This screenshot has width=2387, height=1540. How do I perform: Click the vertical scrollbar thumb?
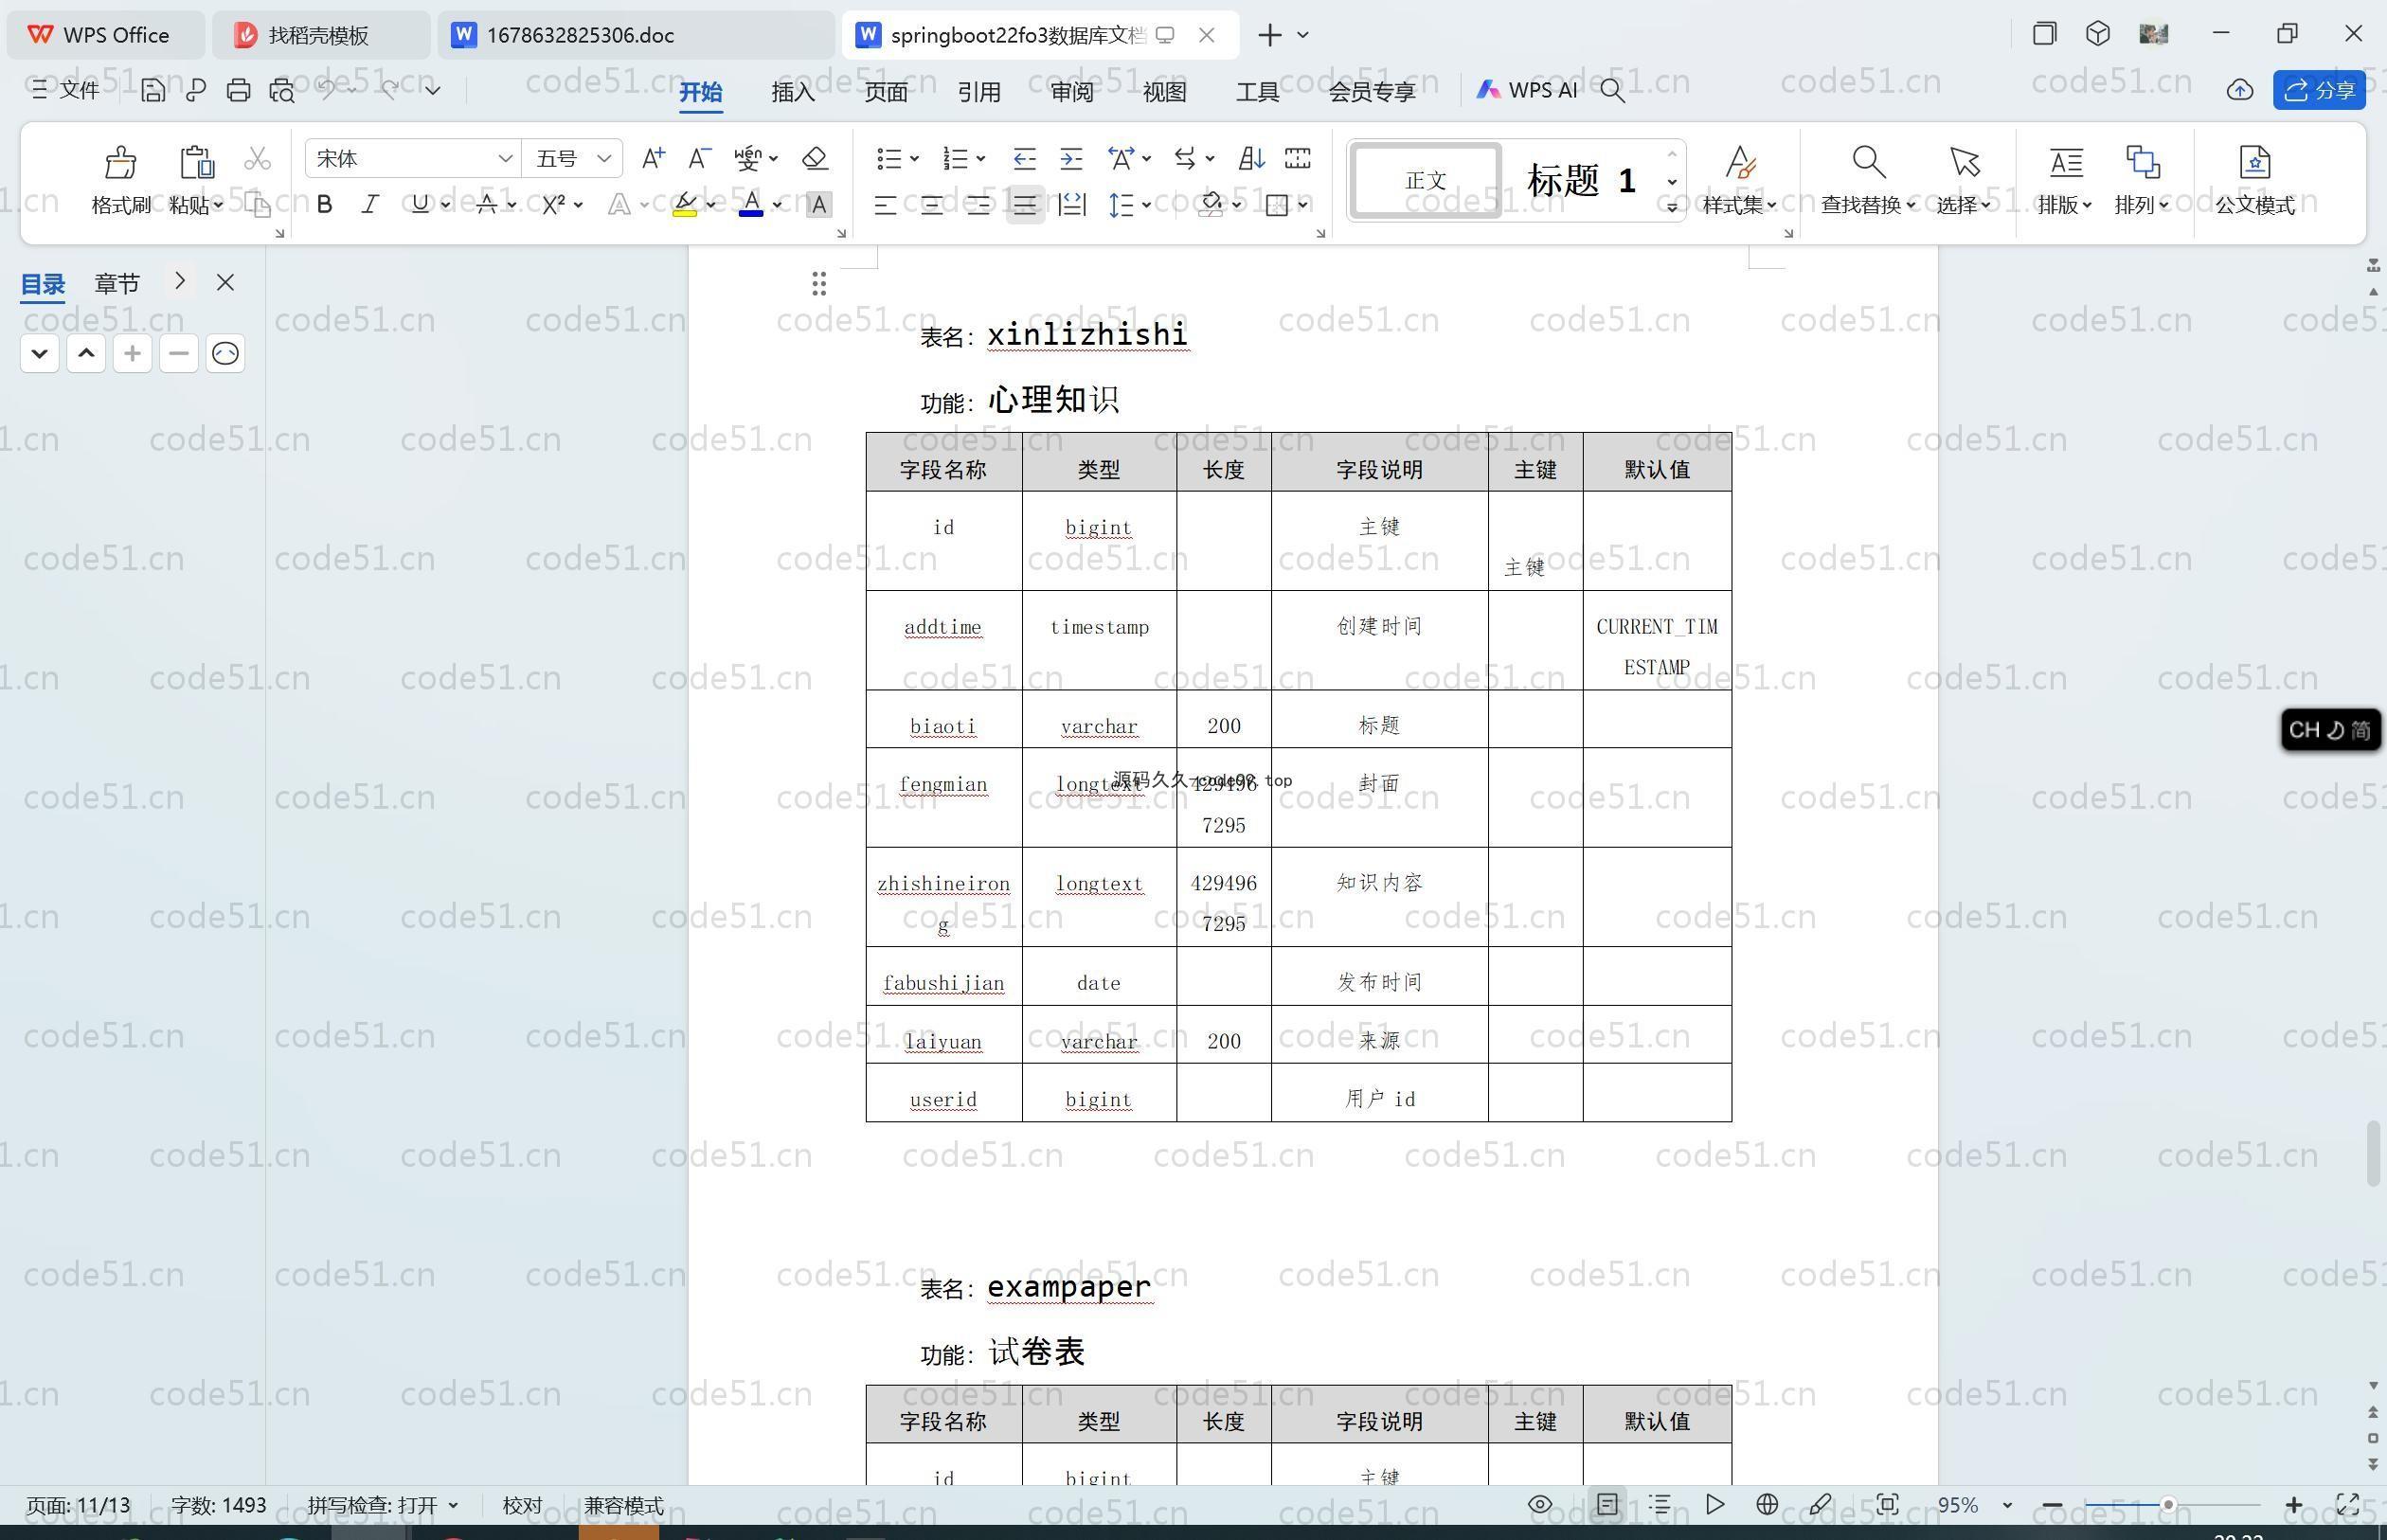point(2373,1155)
